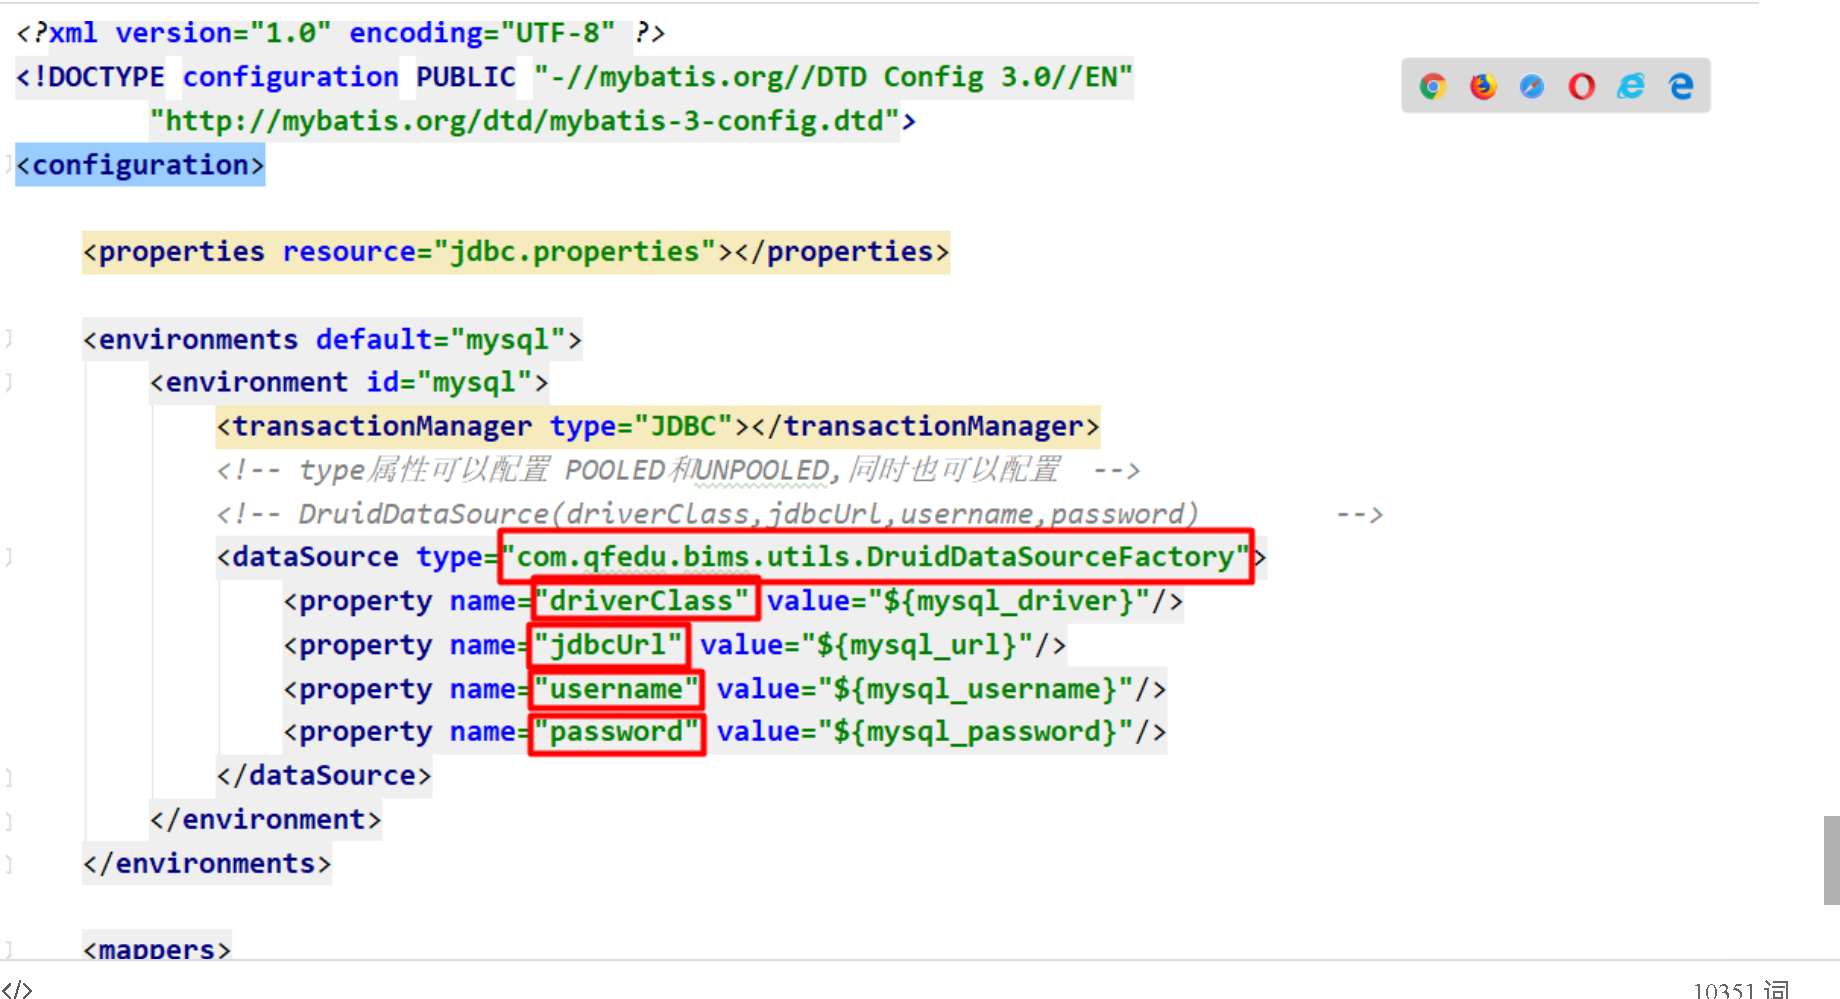1840x999 pixels.
Task: Click encoding="UTF-8" in the XML declaration
Action: (482, 33)
